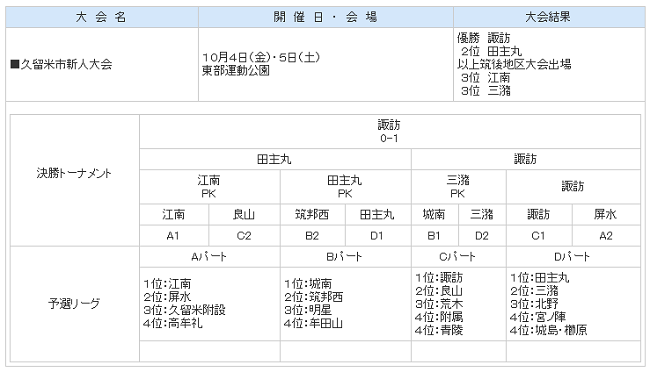Click the 大会結果 column header
The height and width of the screenshot is (372, 650).
(549, 17)
